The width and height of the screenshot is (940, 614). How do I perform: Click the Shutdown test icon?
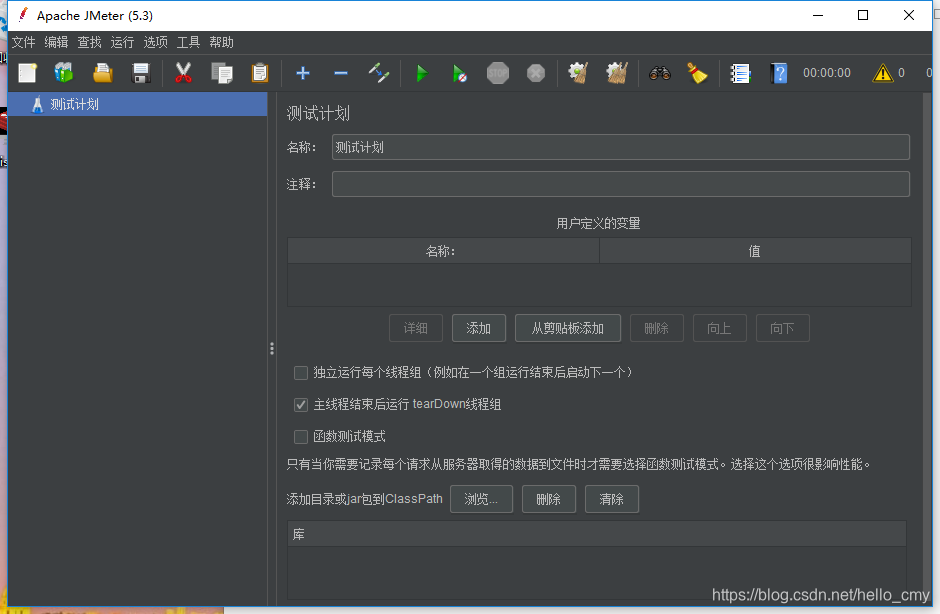click(536, 73)
